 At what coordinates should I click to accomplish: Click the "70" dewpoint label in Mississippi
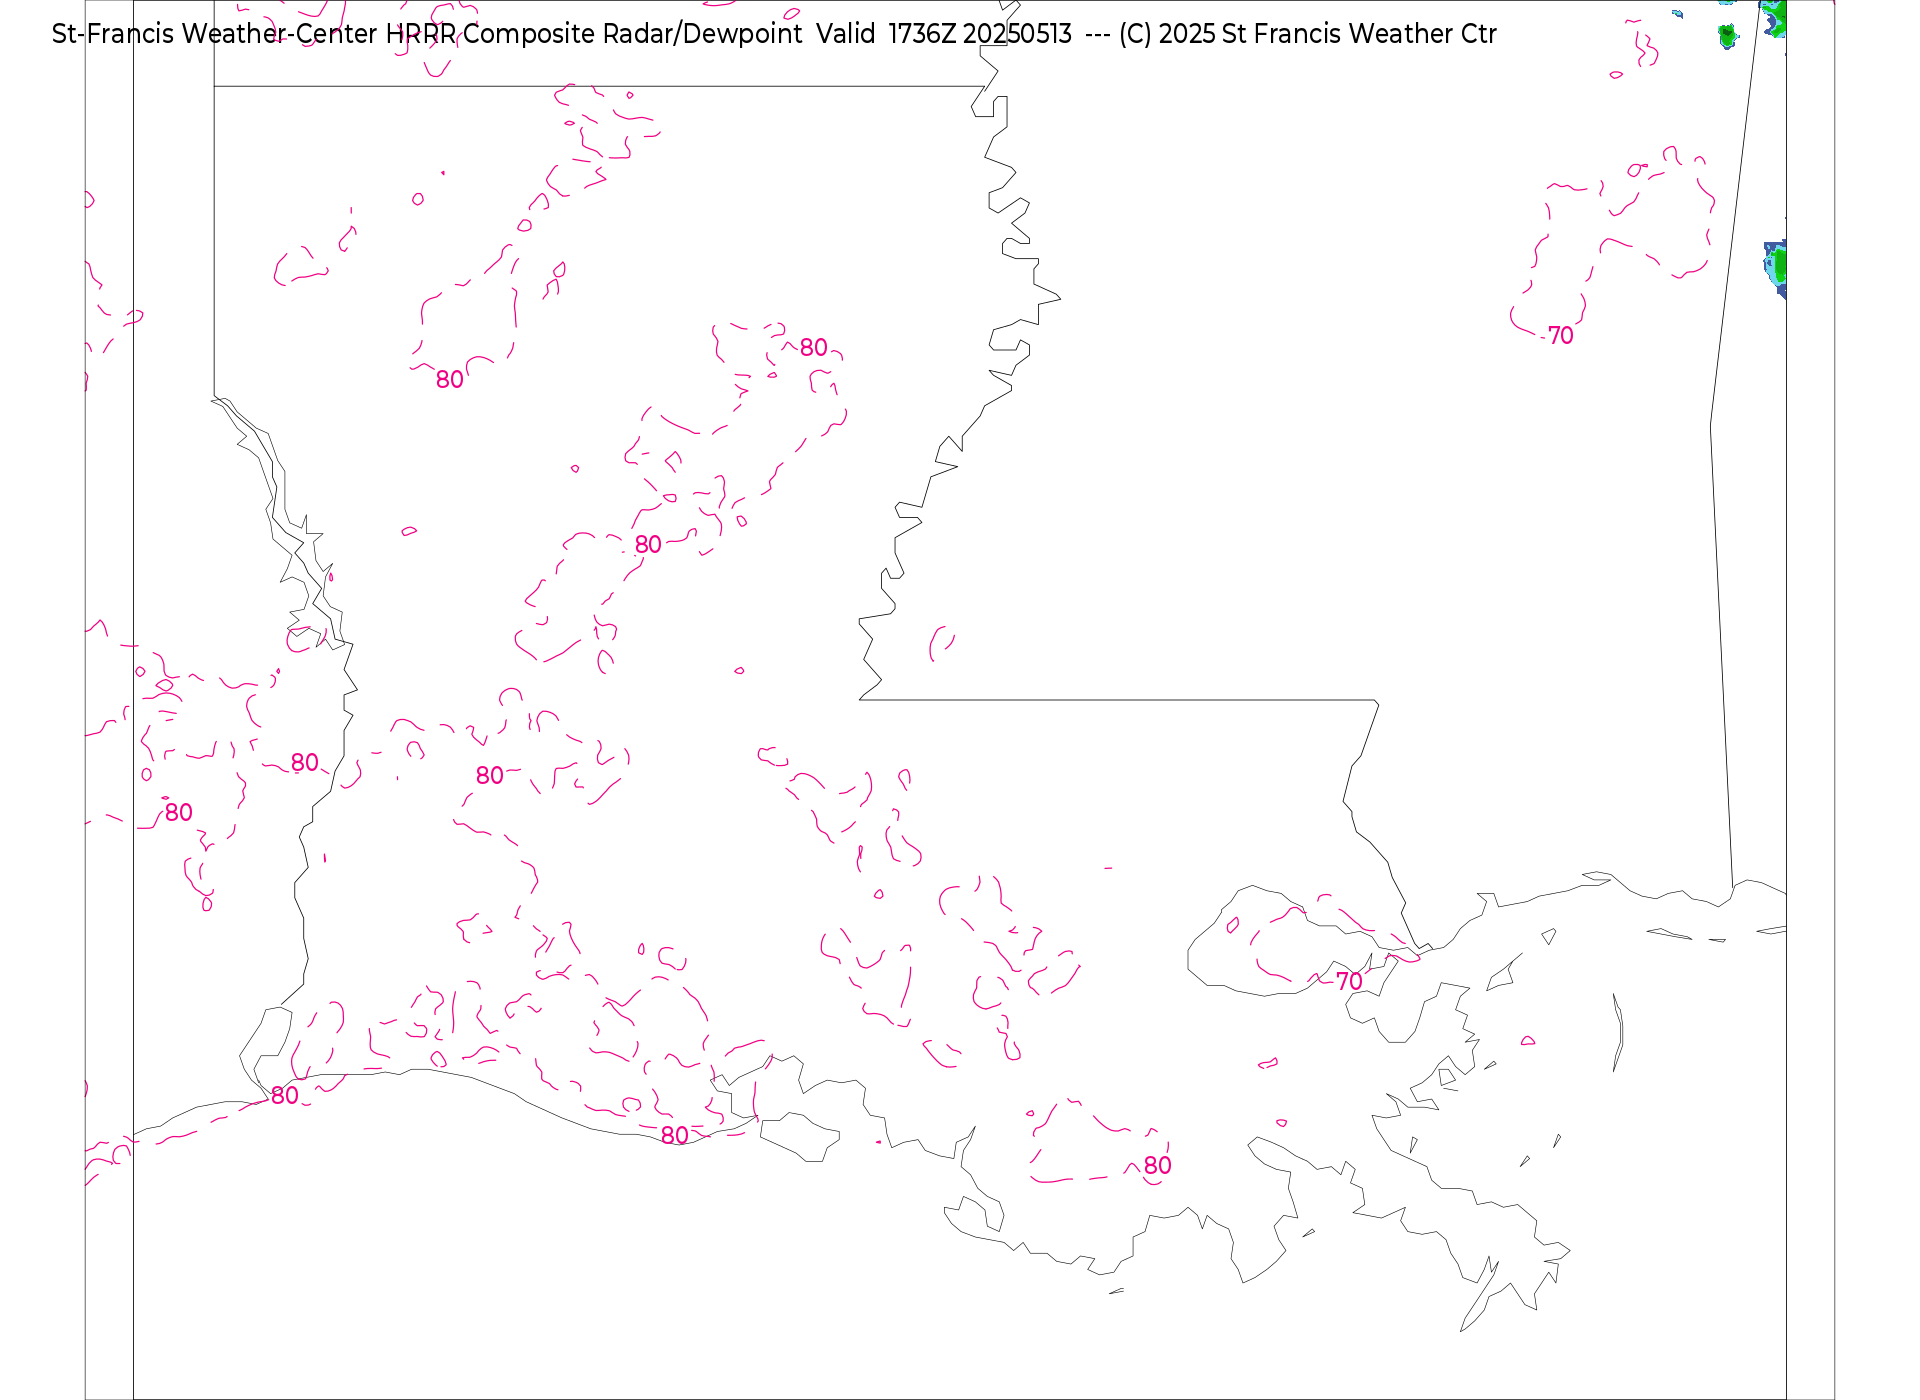pos(1560,336)
